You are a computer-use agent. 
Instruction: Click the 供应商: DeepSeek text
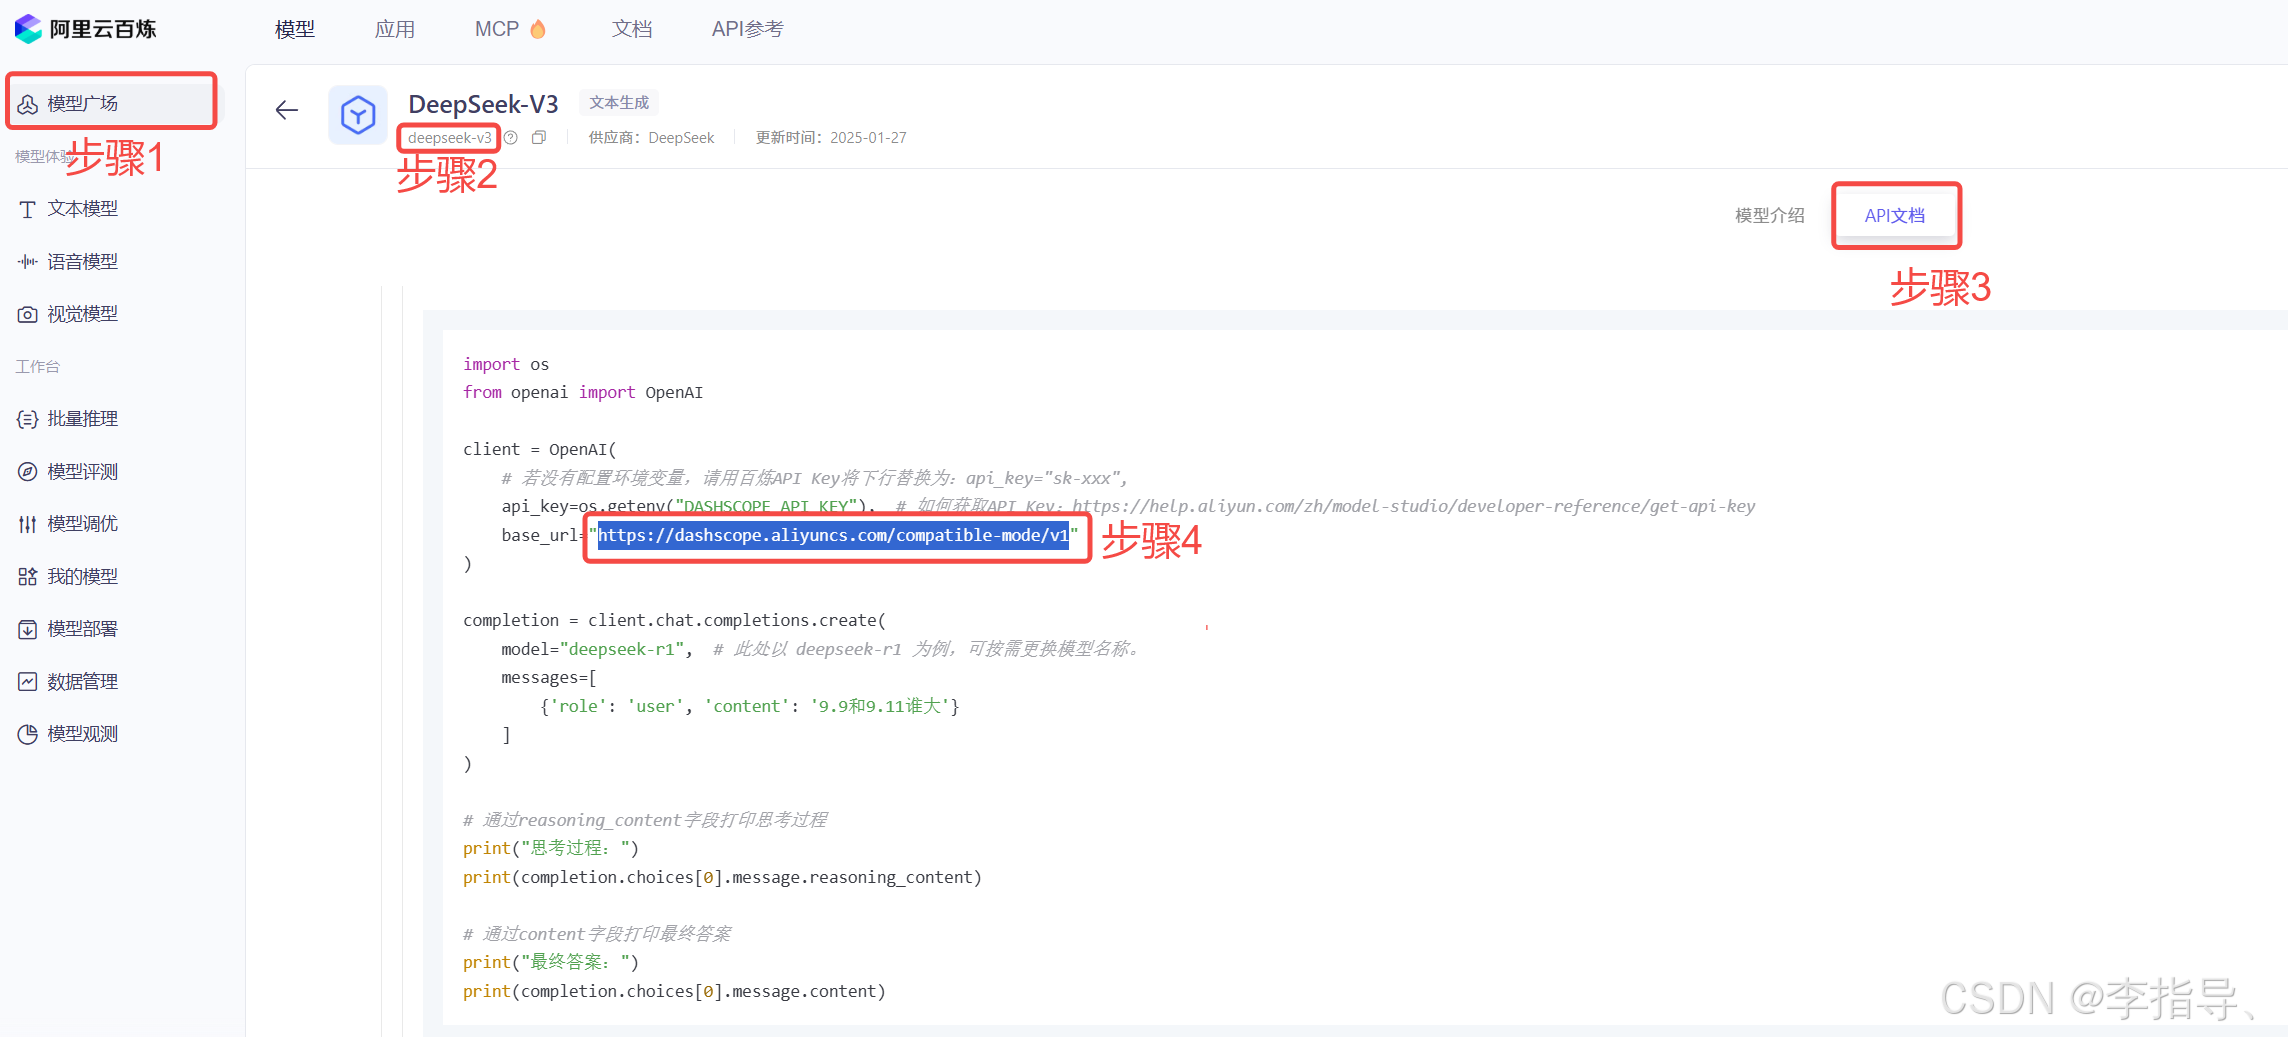[x=651, y=138]
